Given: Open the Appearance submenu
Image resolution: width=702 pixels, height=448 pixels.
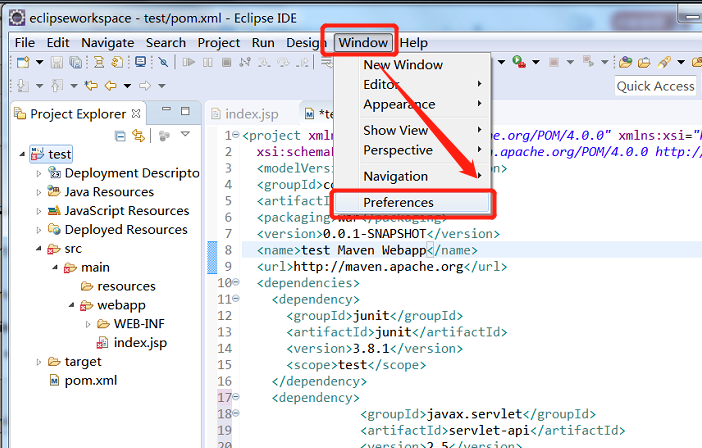Looking at the screenshot, I should coord(412,104).
